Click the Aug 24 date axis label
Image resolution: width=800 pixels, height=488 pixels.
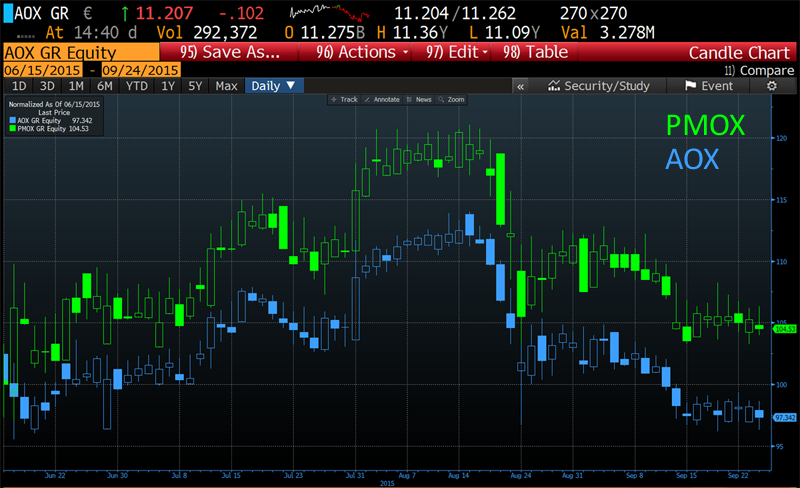click(x=520, y=475)
